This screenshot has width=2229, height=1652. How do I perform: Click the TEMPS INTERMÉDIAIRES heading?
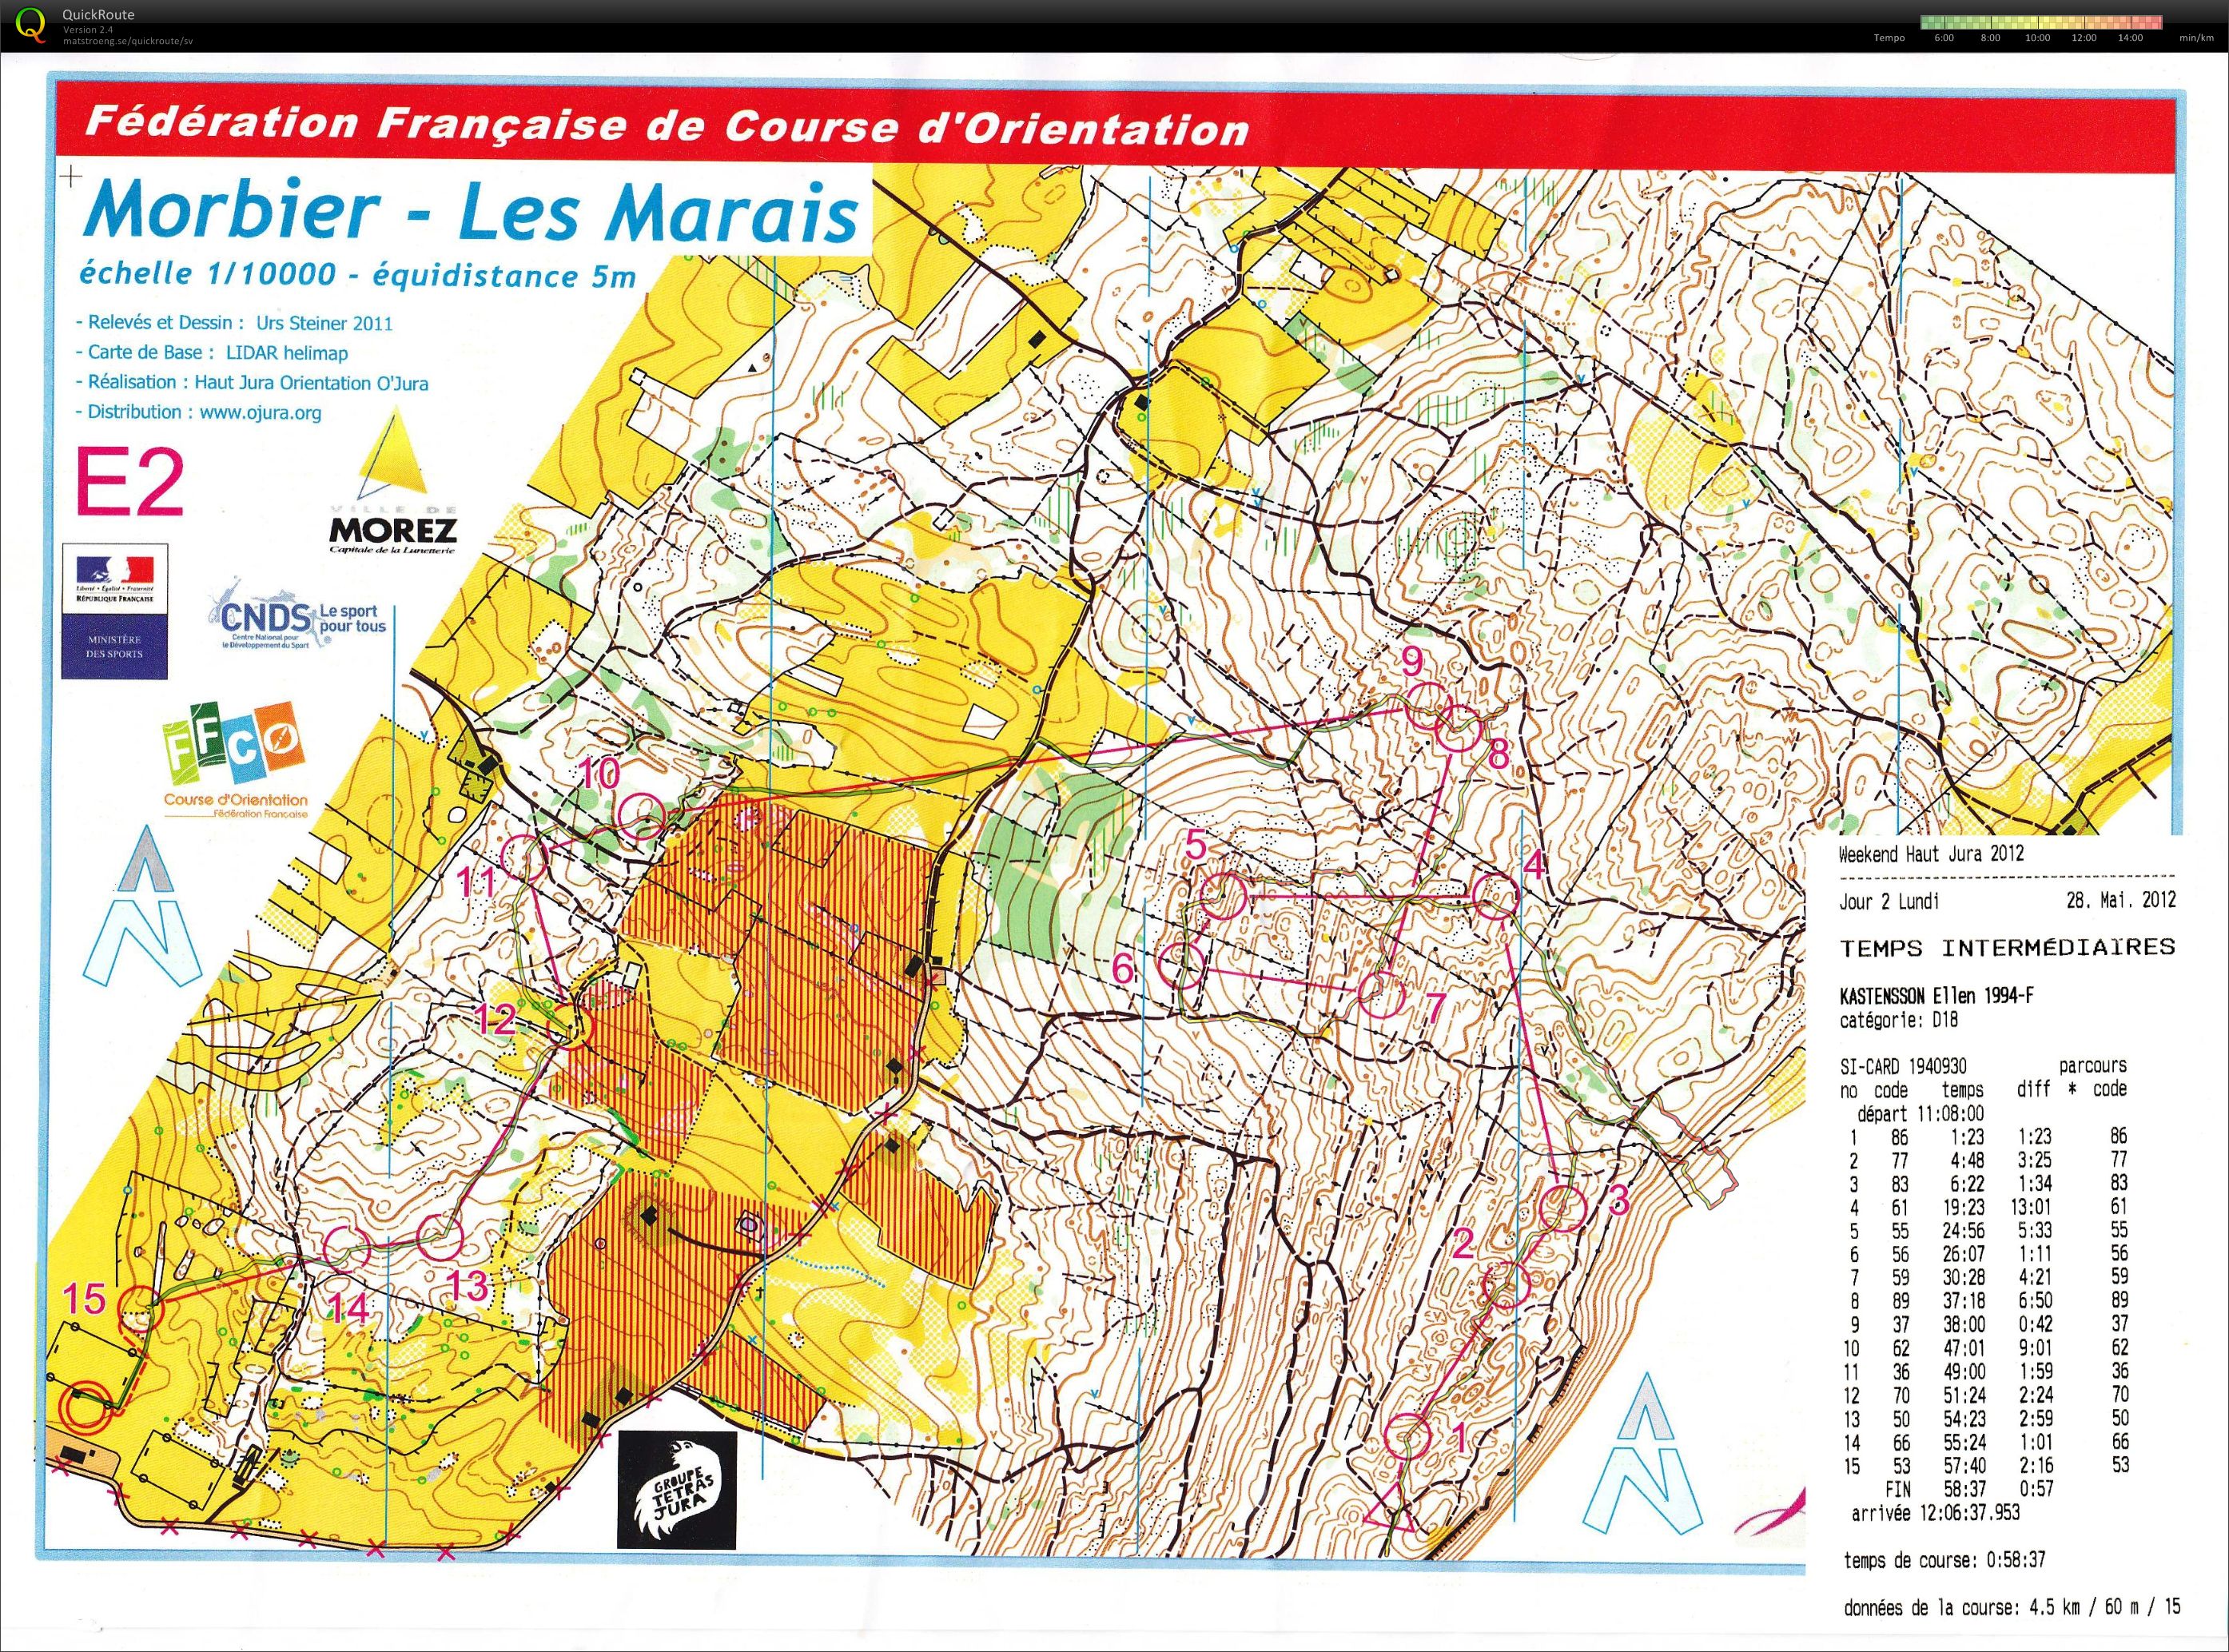[2008, 947]
